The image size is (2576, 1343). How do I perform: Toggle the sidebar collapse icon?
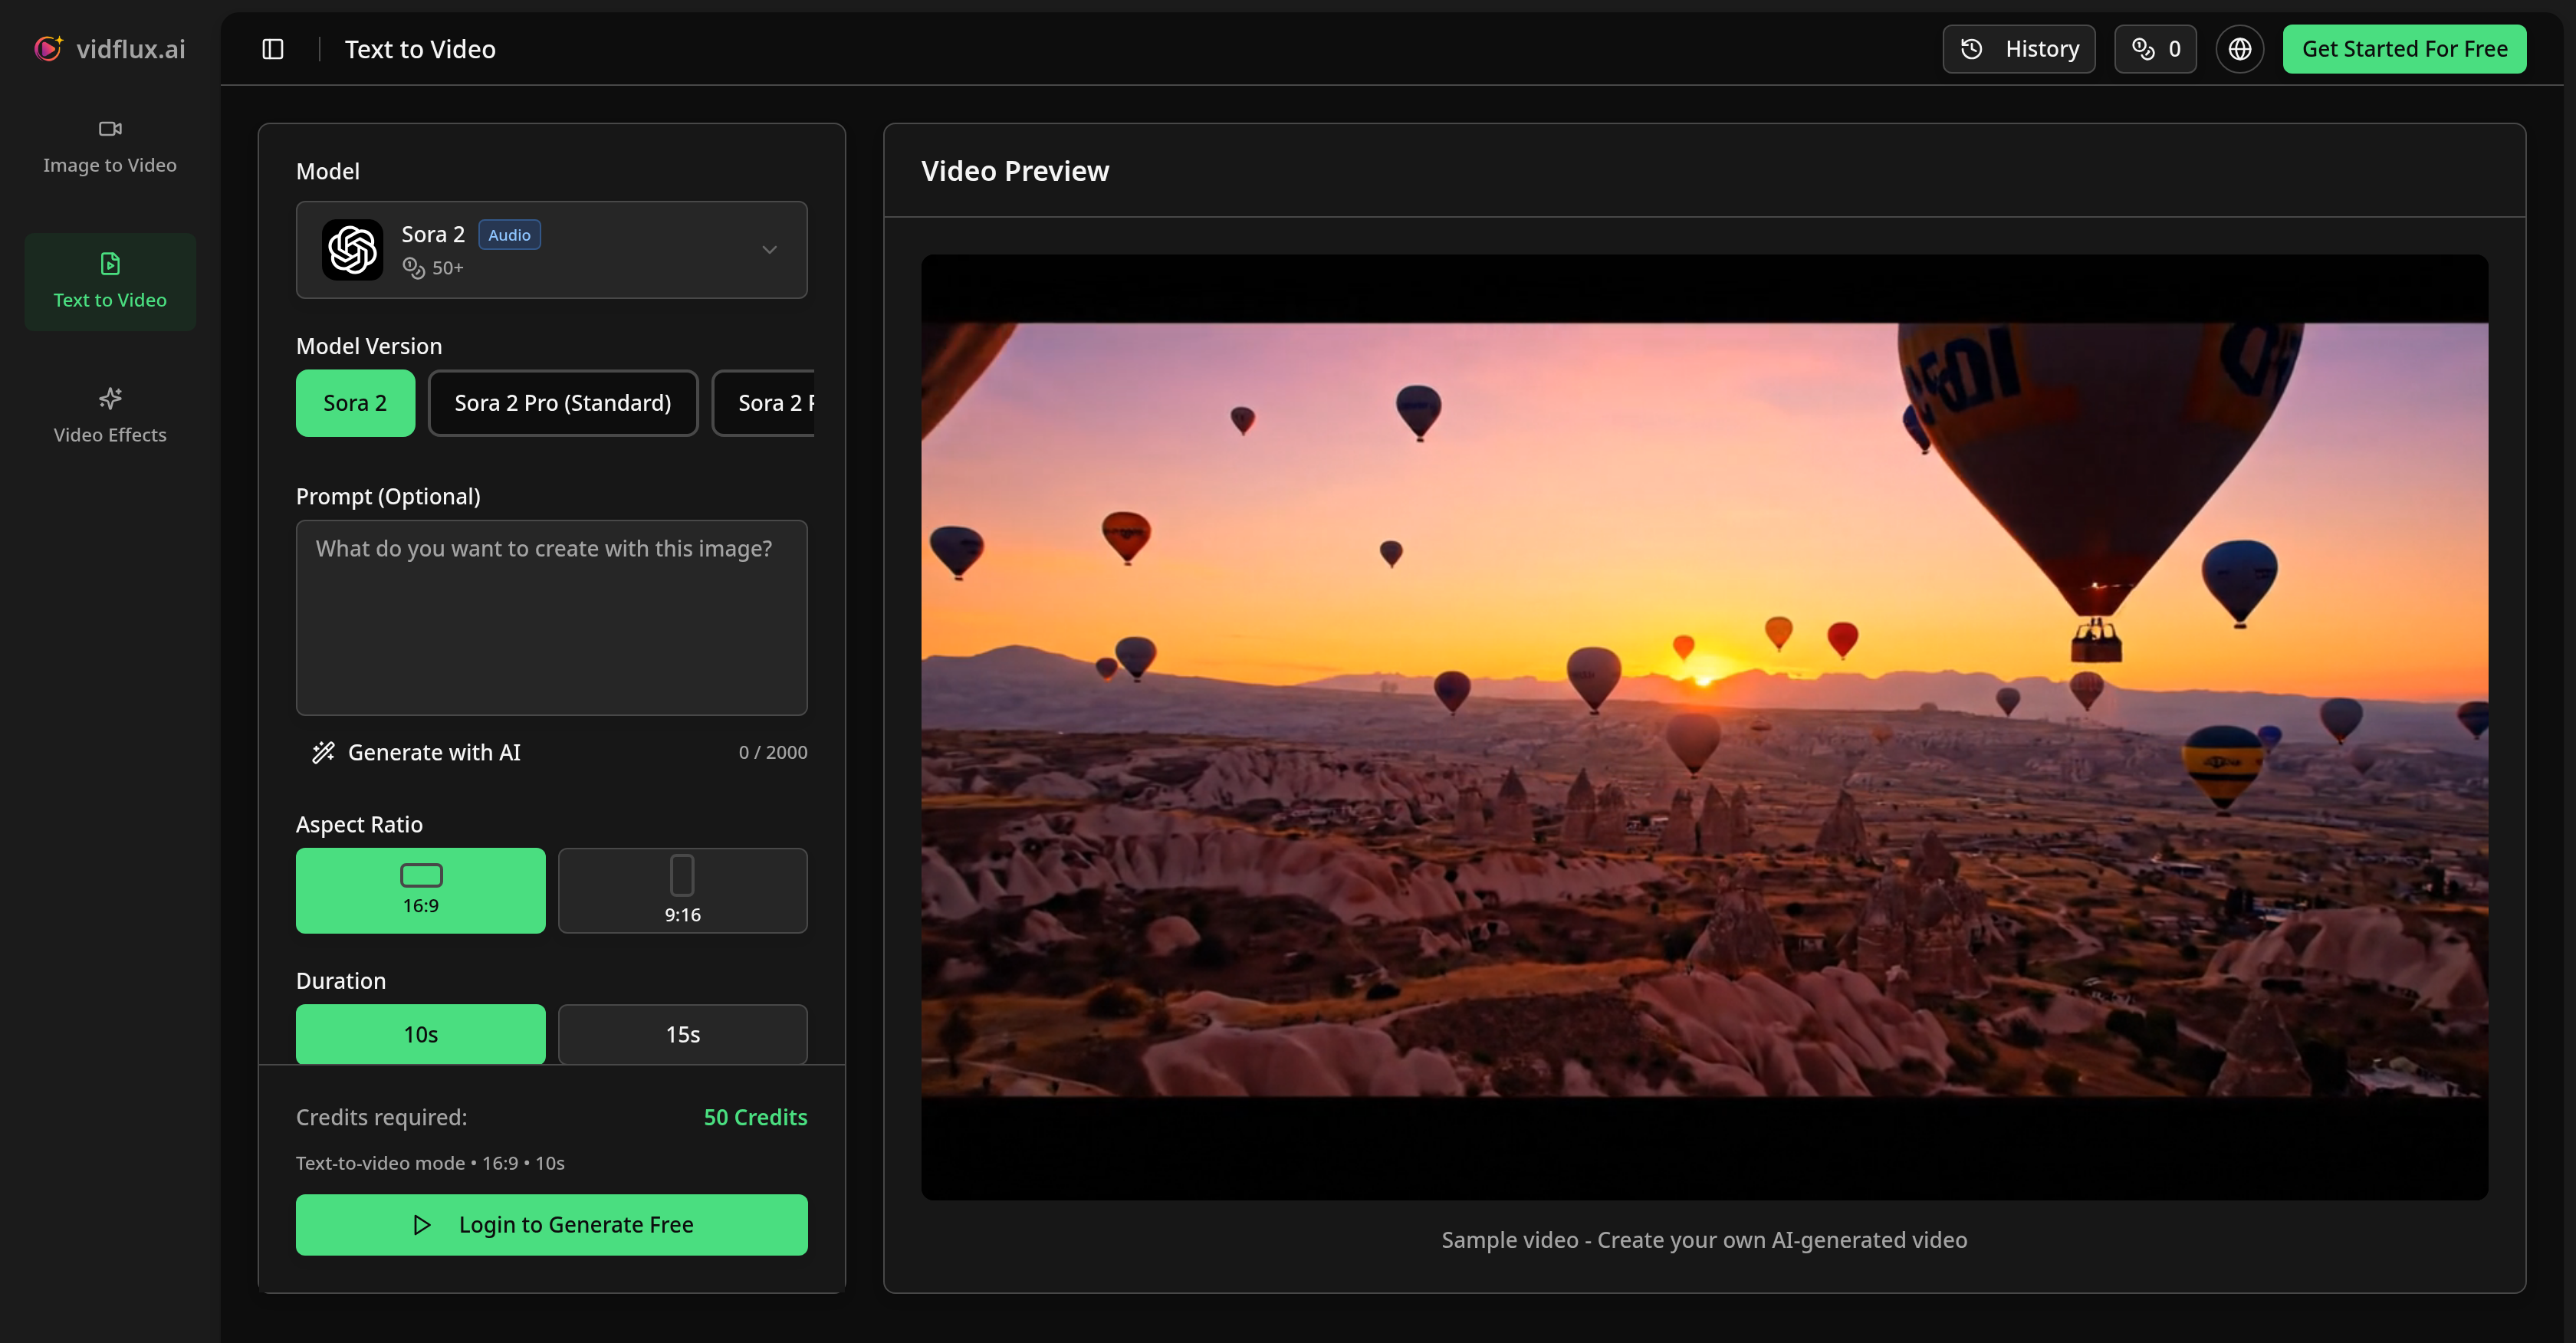click(272, 48)
